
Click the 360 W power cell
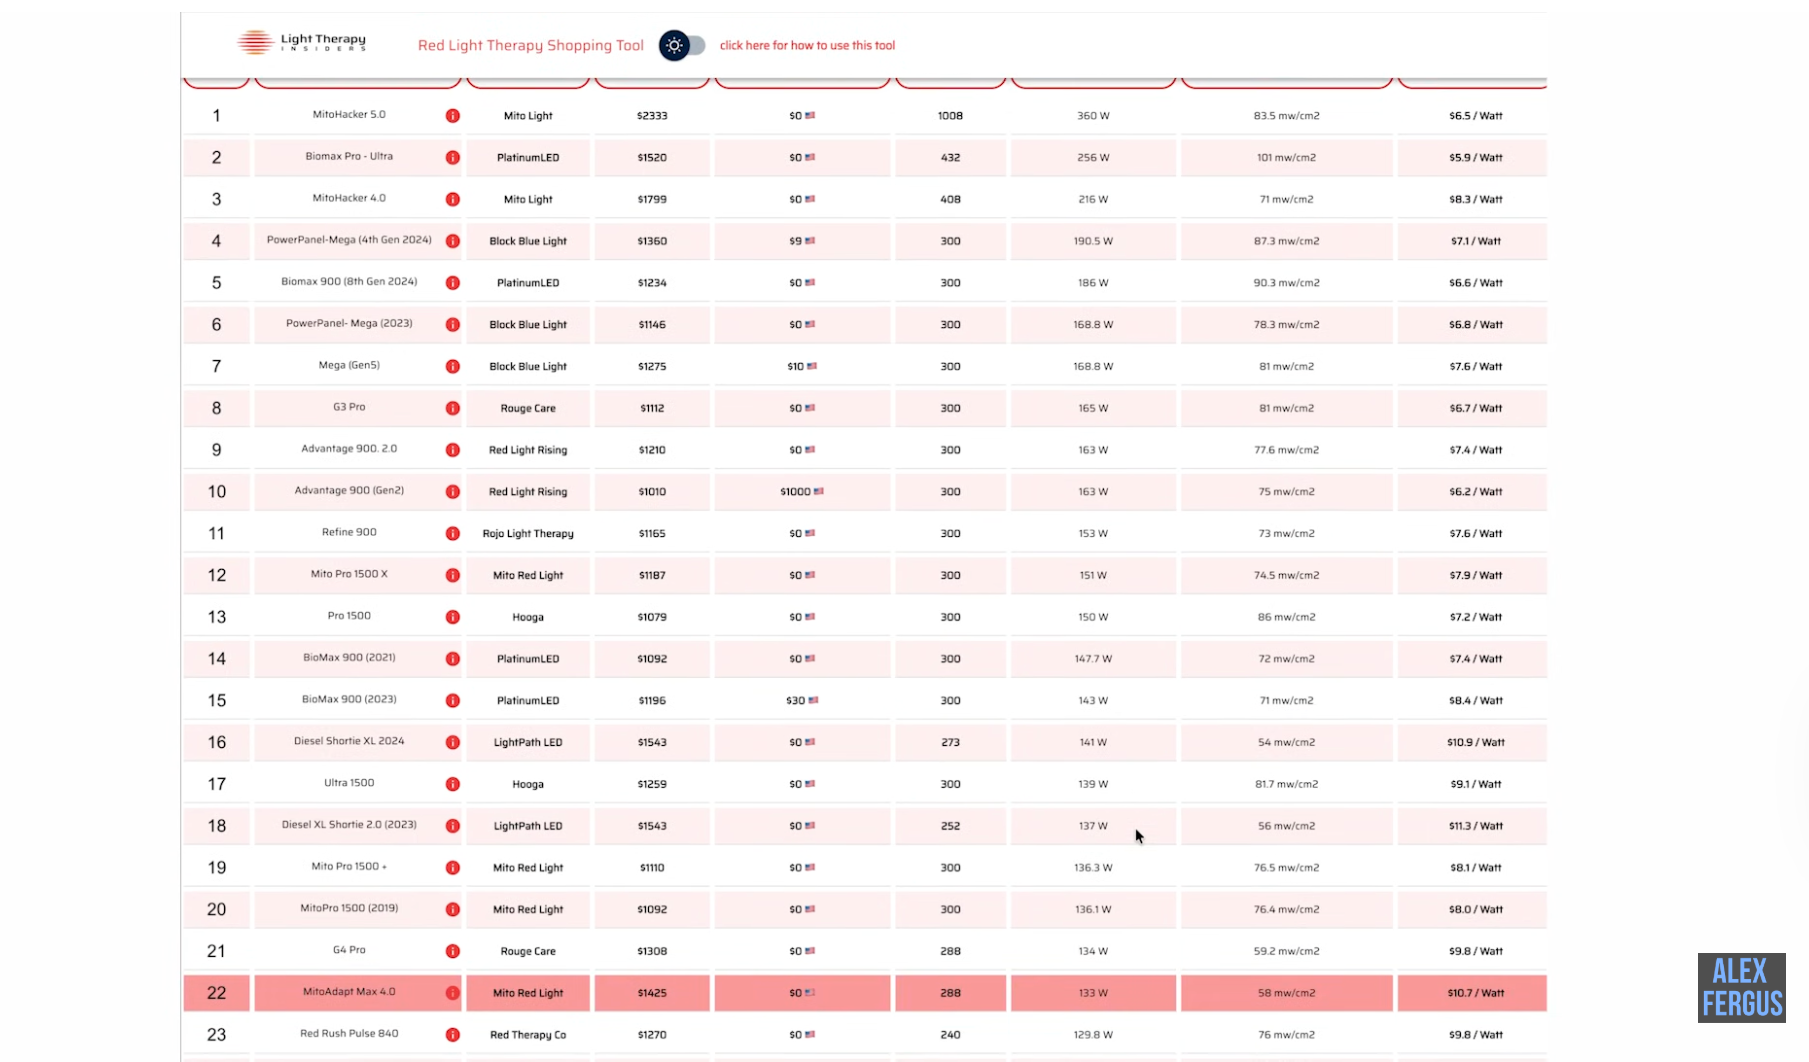pos(1093,116)
